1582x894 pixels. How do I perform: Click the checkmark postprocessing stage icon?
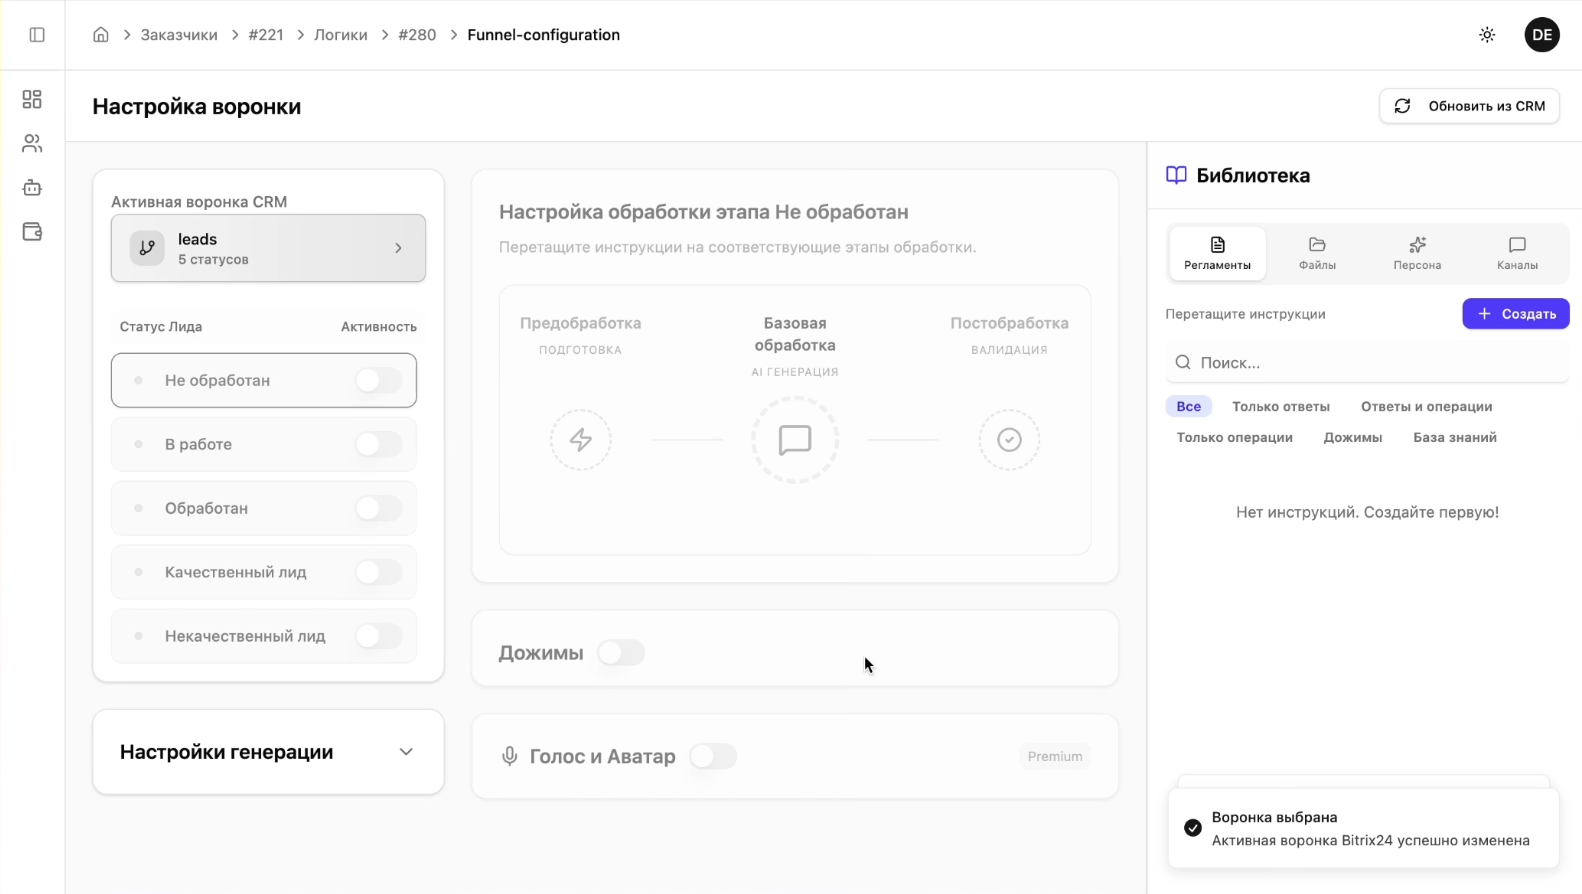[1009, 440]
